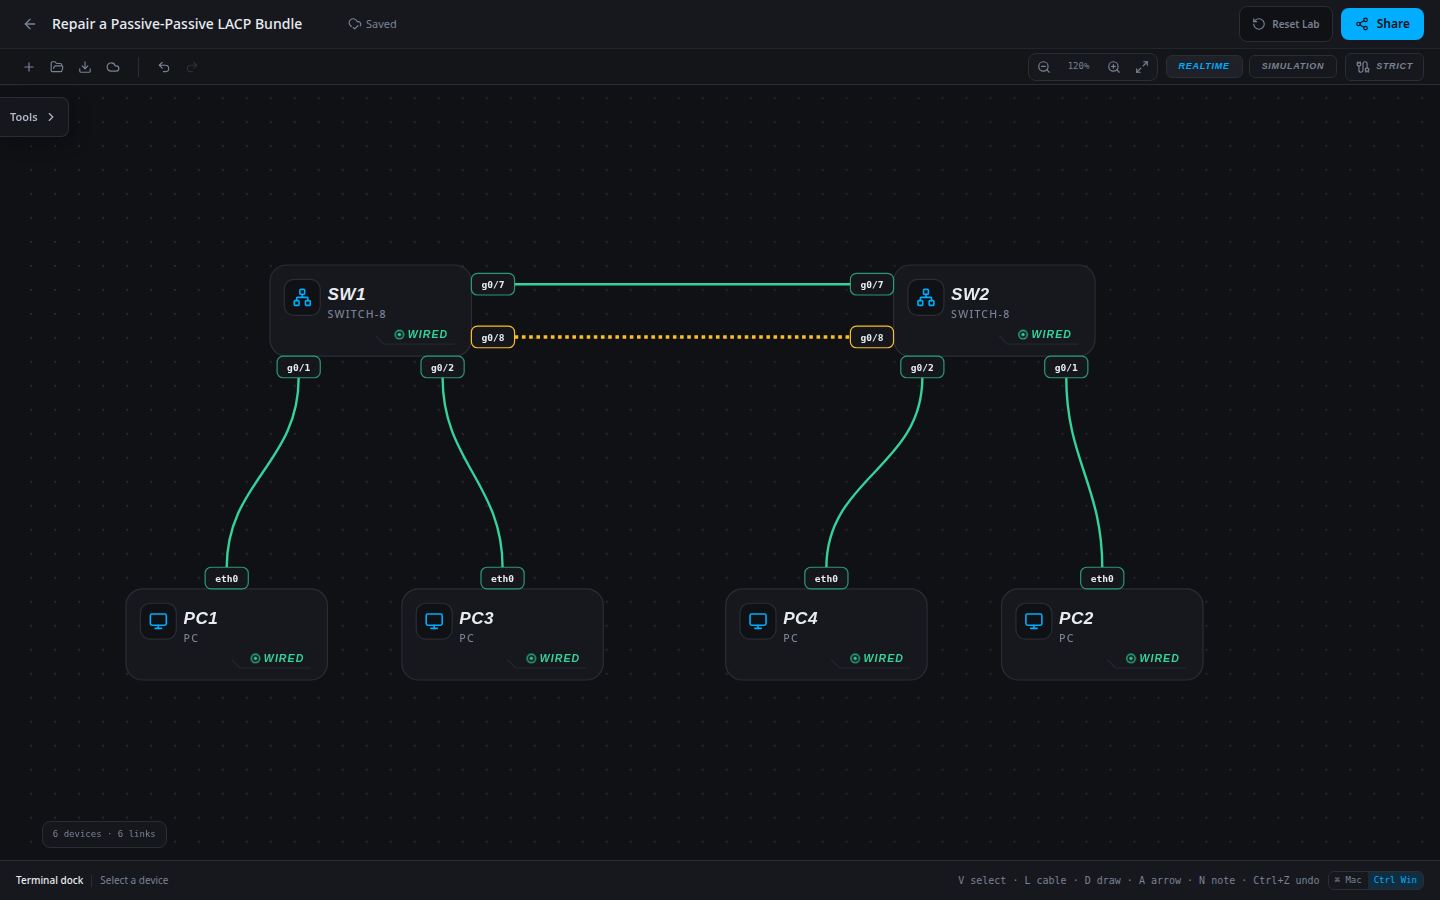Click the WIRED status on PC1
This screenshot has width=1440, height=900.
(277, 659)
